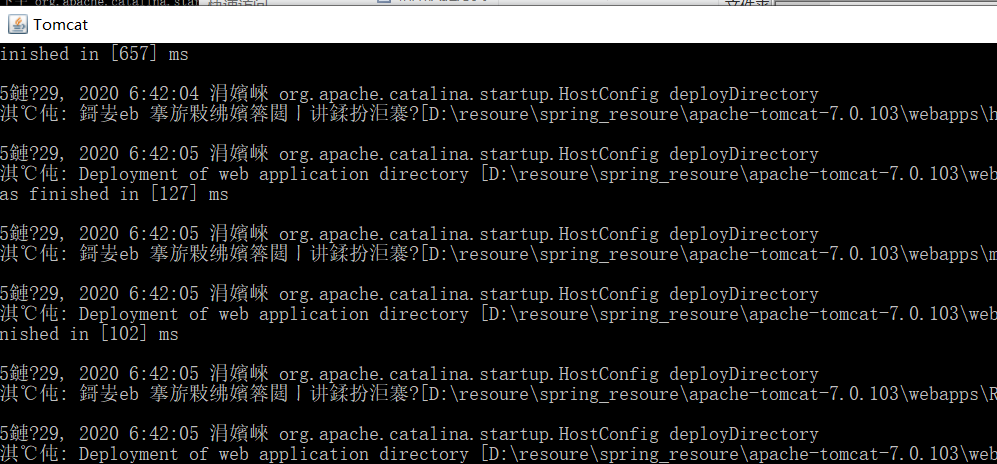This screenshot has width=997, height=464.
Task: Select the "nished in [102] ms" line
Action: tap(89, 334)
